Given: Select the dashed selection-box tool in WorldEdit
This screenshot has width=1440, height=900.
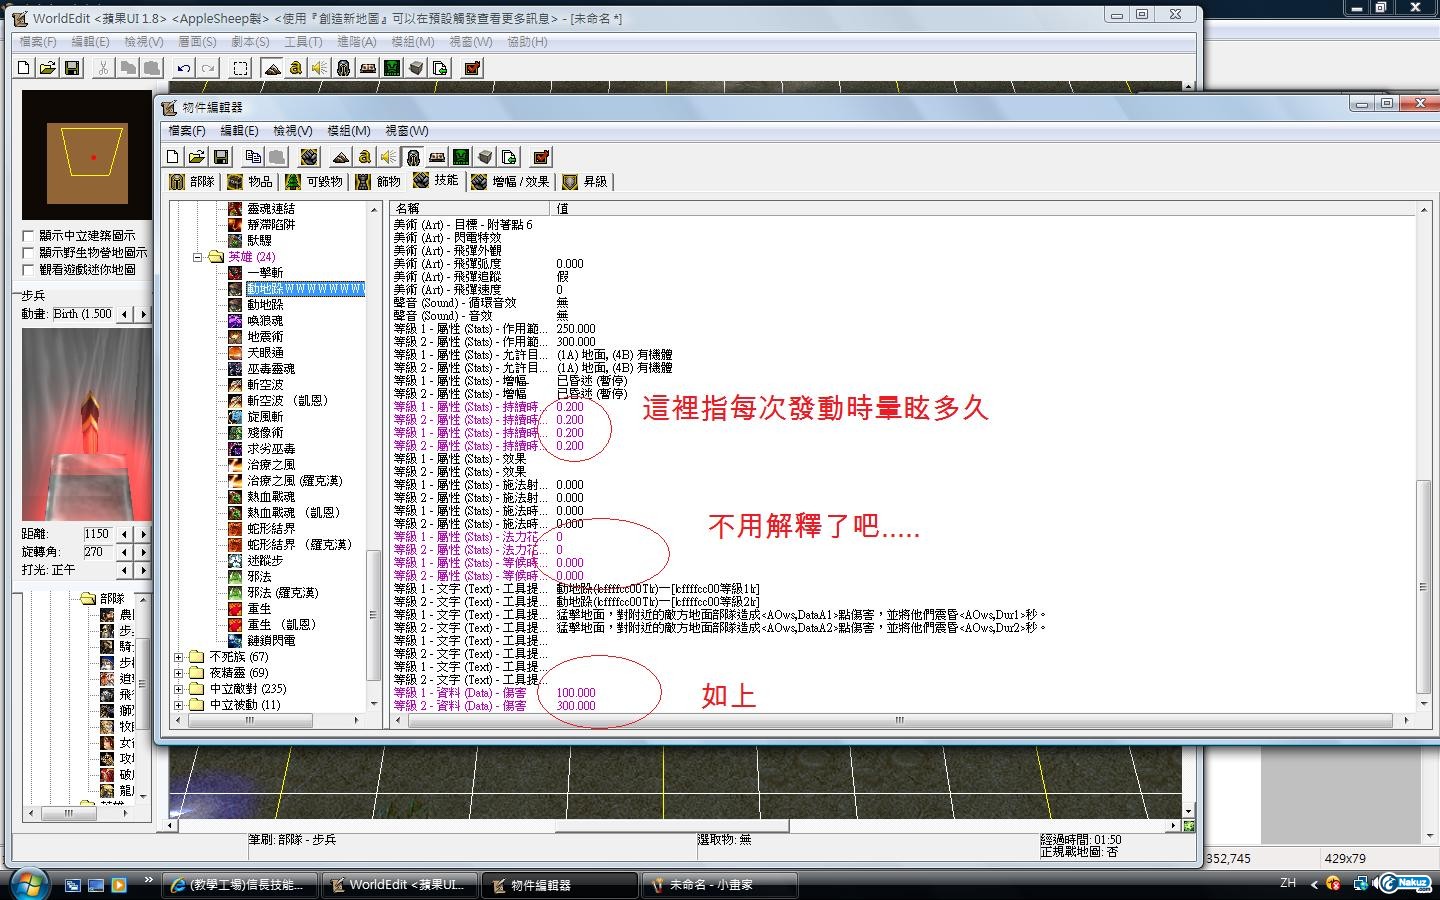Looking at the screenshot, I should pyautogui.click(x=241, y=68).
